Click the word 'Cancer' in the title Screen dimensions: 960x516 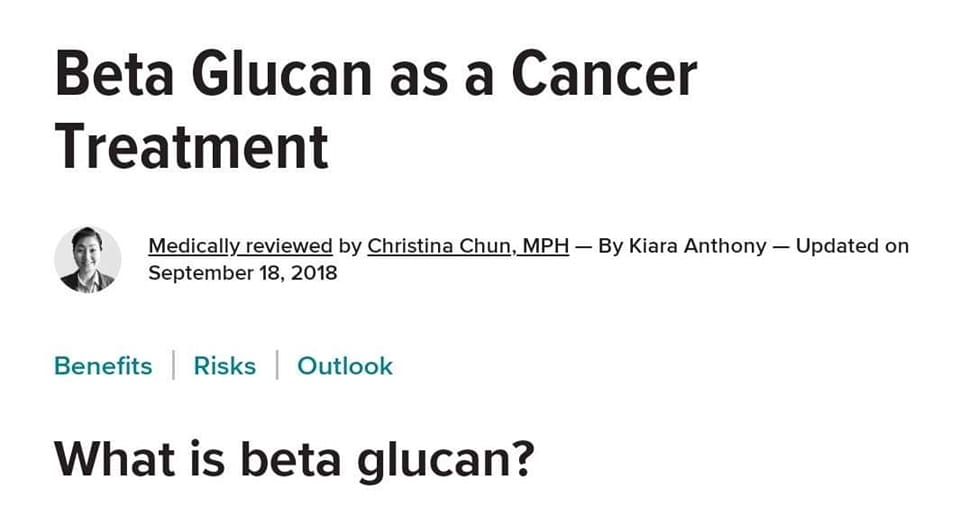pos(604,73)
